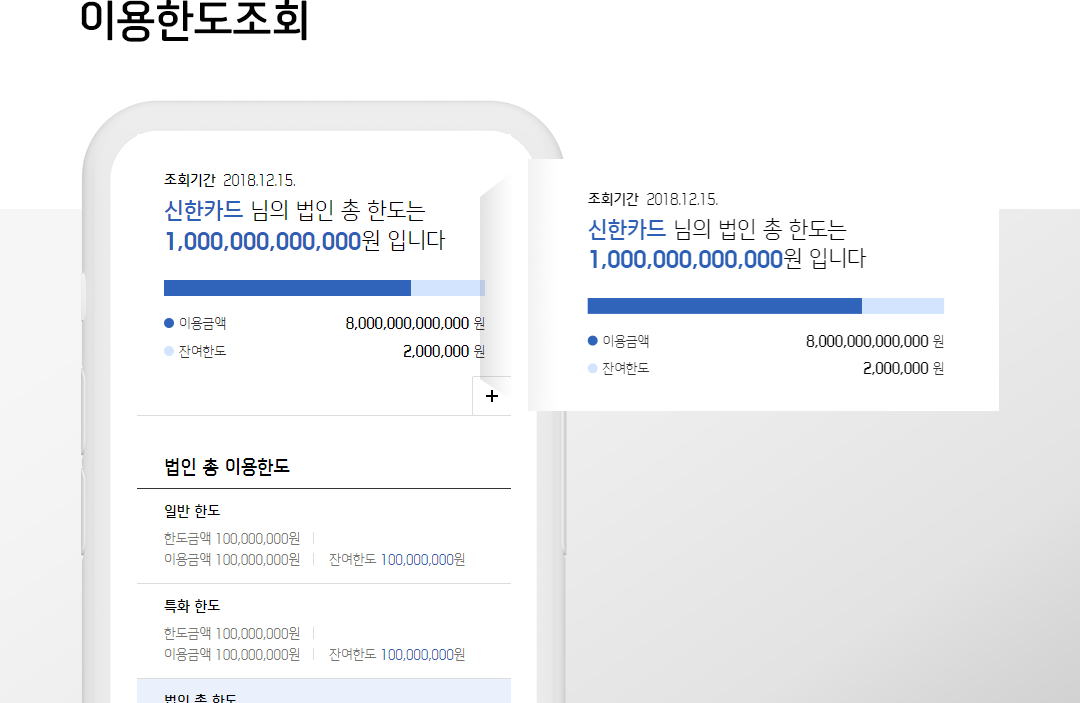Click phone's 2,000,000 원 remaining amount
The height and width of the screenshot is (703, 1080).
coord(444,351)
